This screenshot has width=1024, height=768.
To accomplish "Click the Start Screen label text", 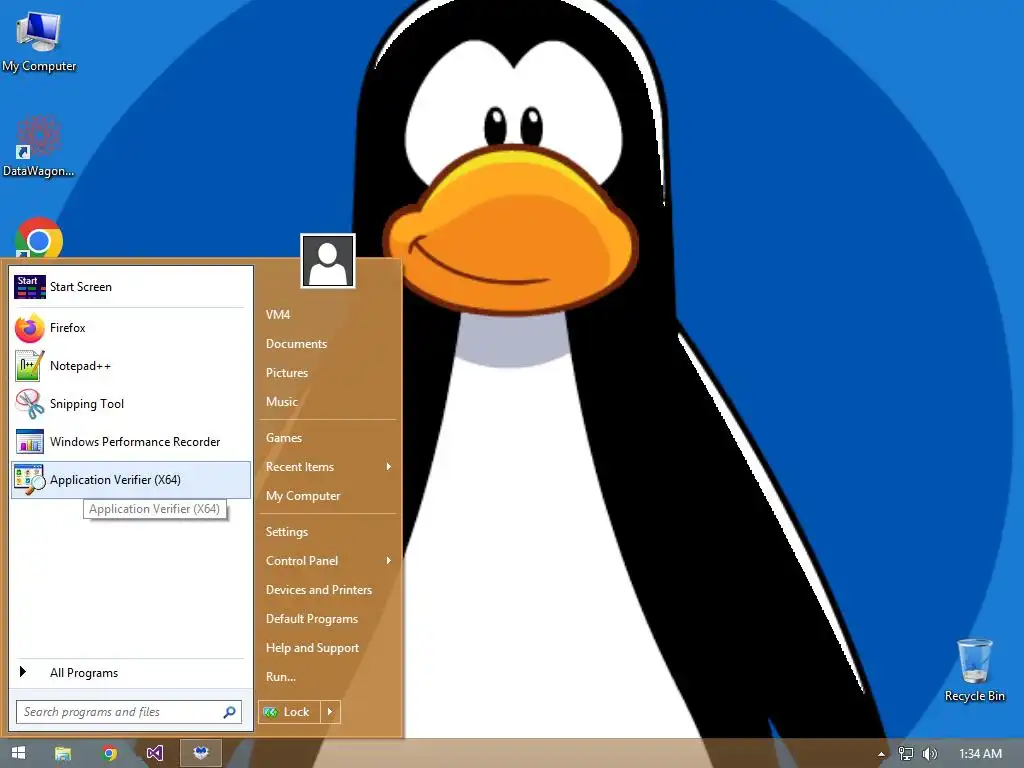I will [81, 287].
